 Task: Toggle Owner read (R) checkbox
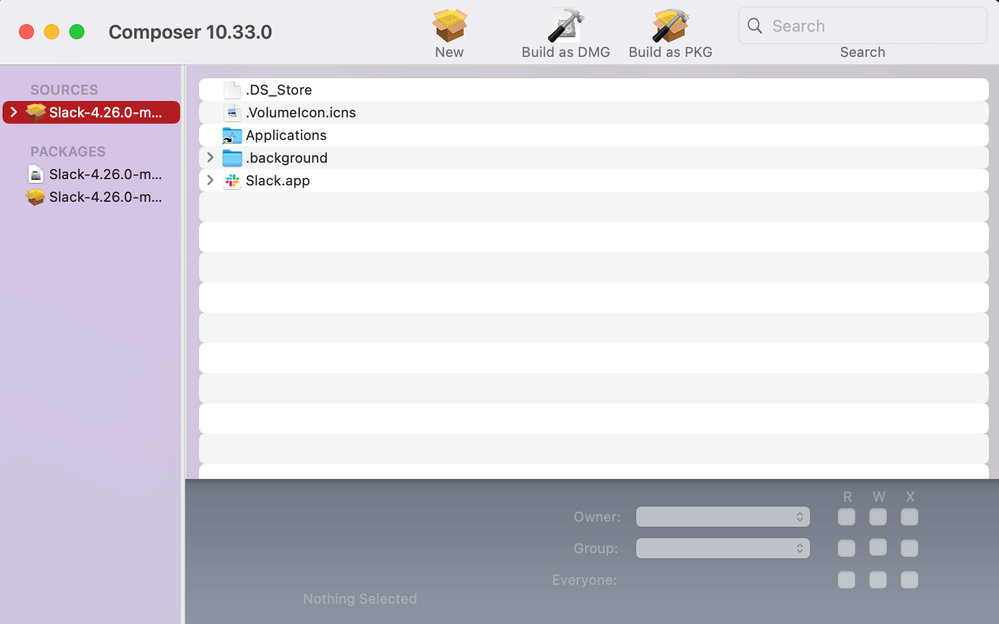pos(846,517)
